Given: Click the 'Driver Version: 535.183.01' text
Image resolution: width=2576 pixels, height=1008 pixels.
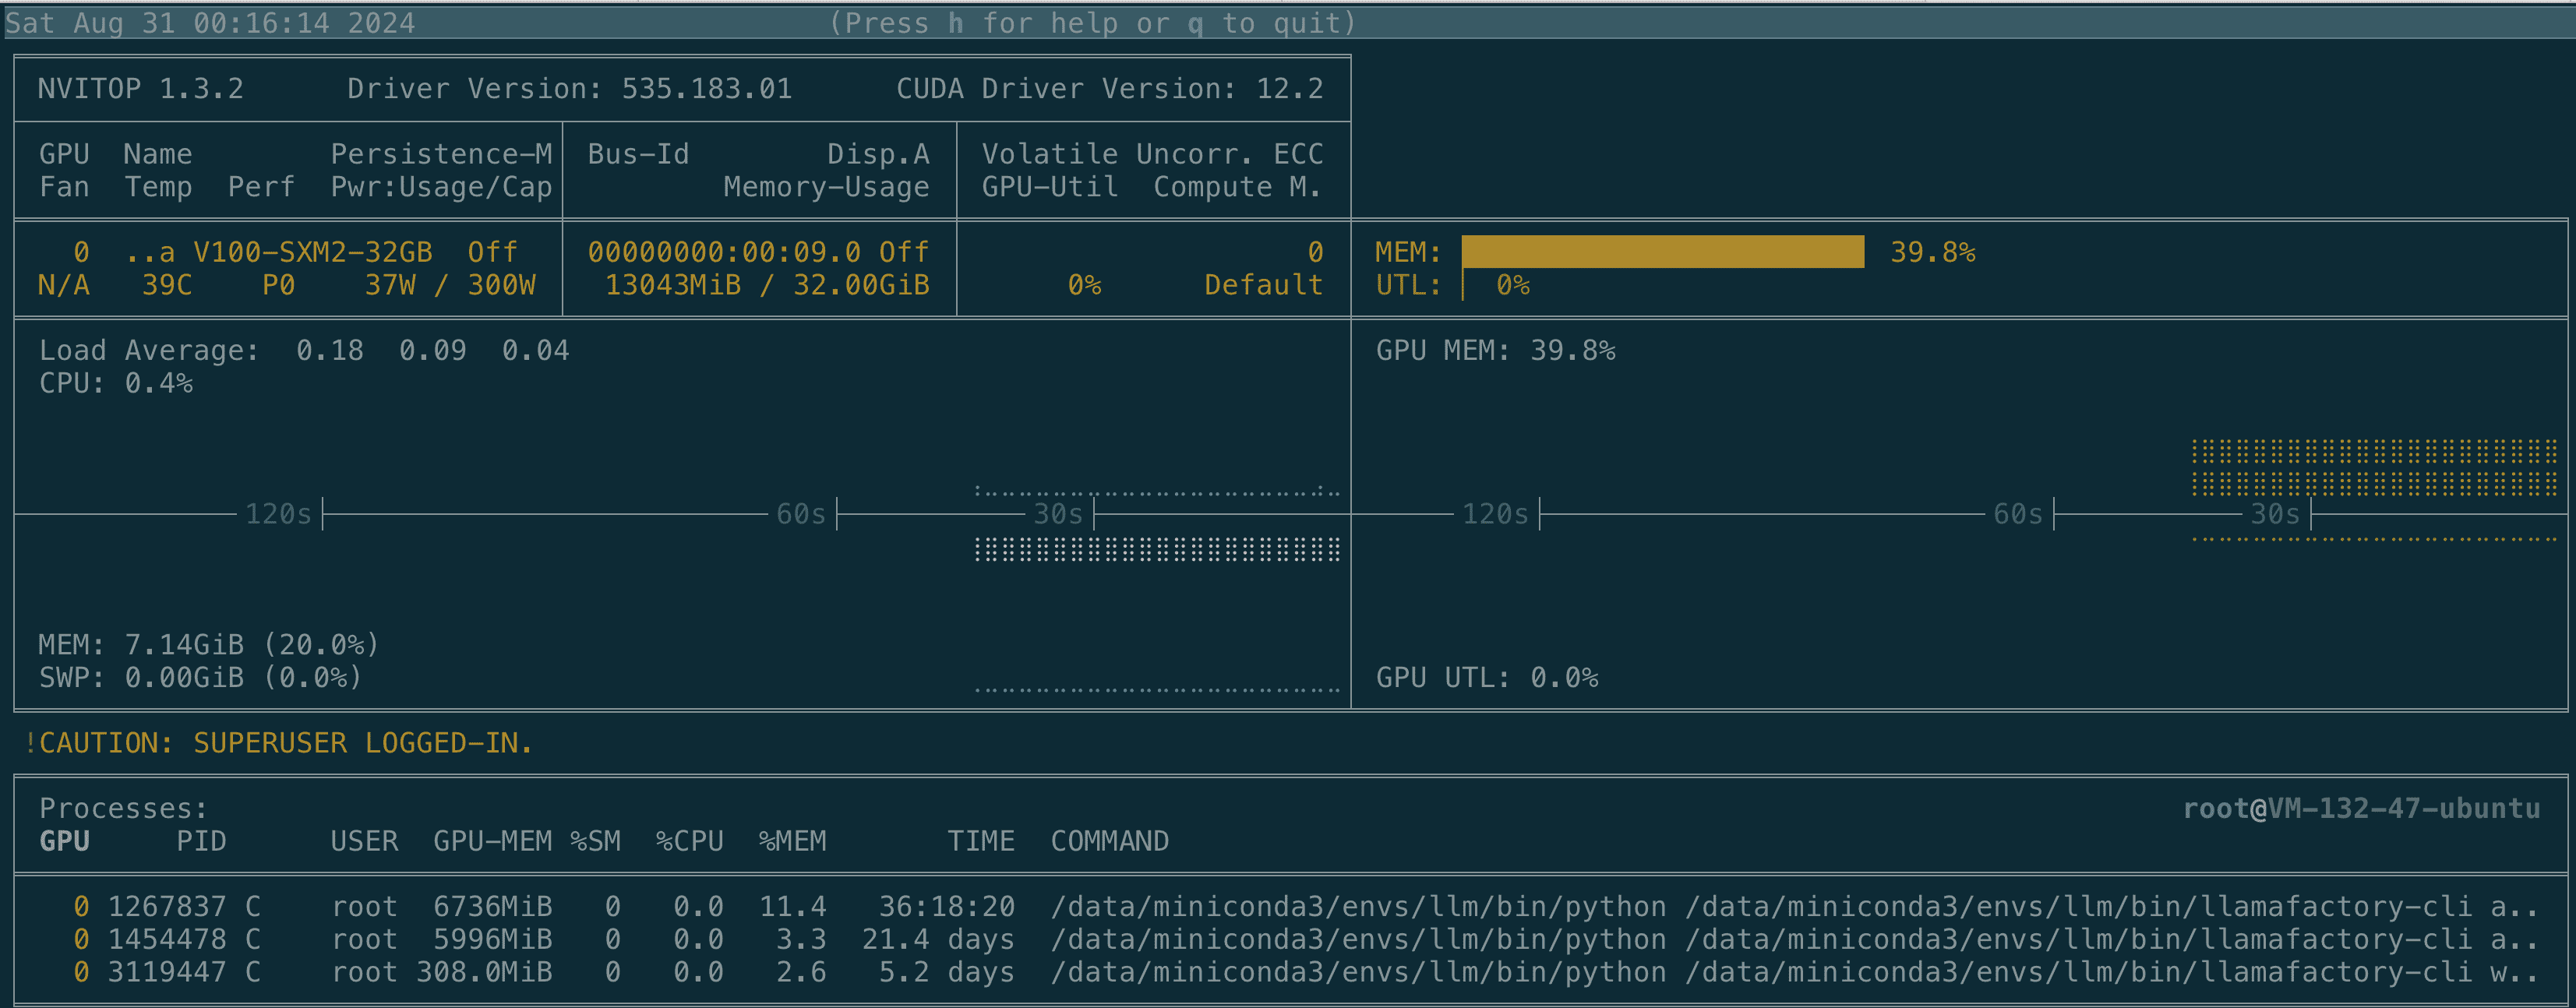Looking at the screenshot, I should tap(569, 89).
